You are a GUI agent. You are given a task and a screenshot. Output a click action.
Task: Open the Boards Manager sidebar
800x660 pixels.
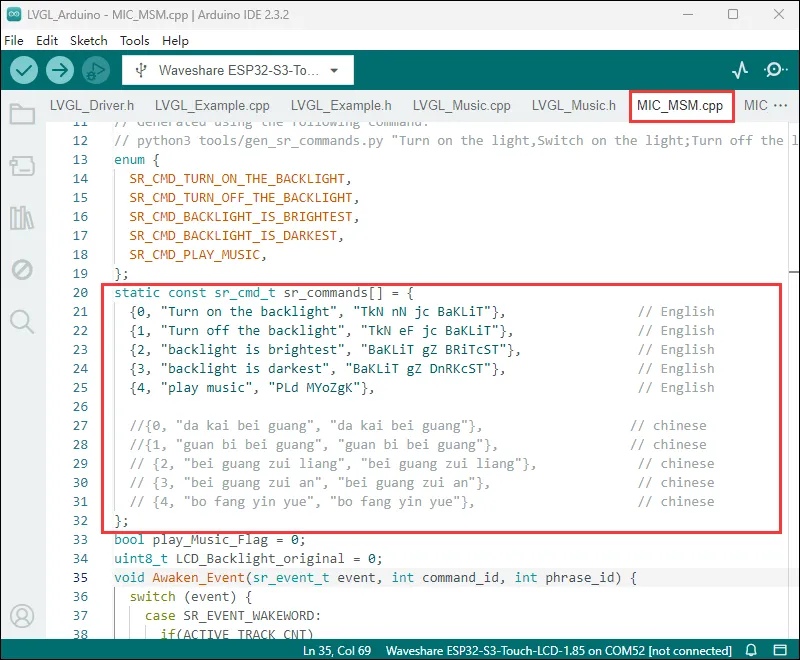(x=21, y=165)
